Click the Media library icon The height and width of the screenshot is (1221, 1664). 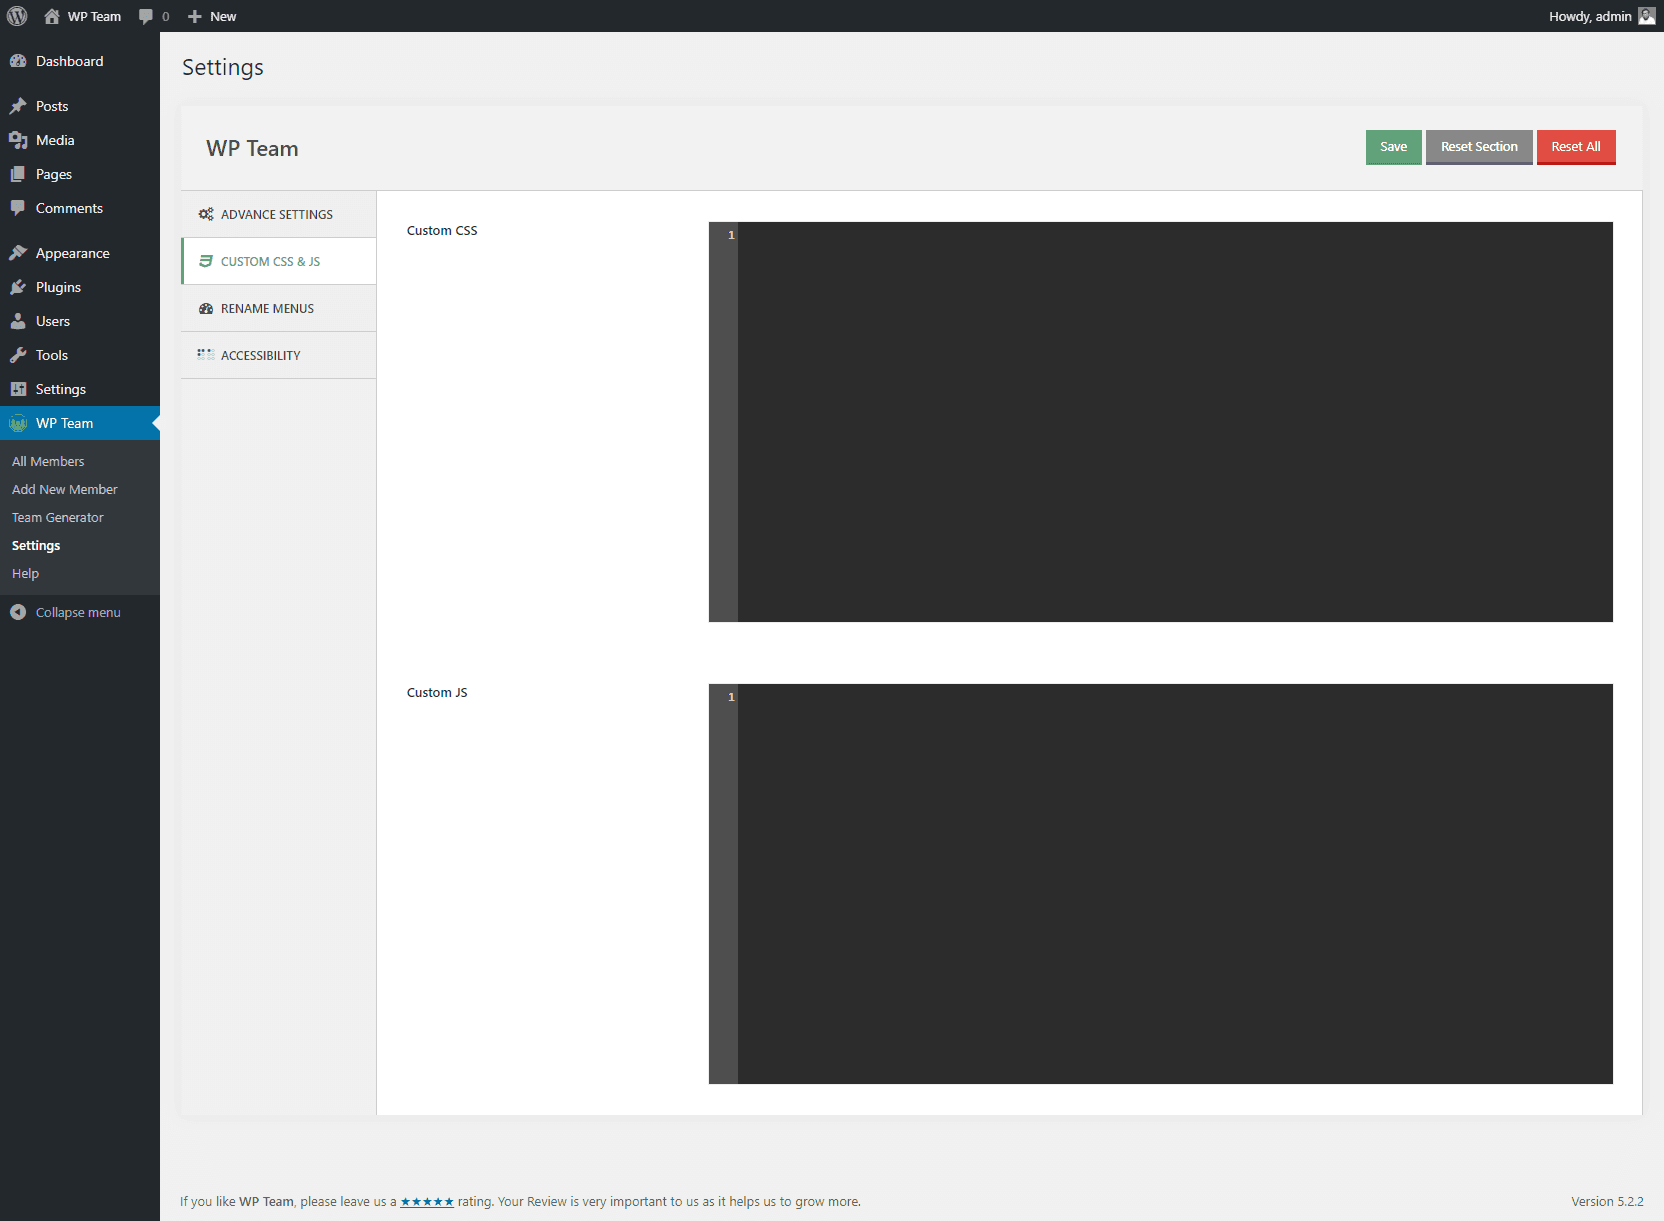[18, 140]
